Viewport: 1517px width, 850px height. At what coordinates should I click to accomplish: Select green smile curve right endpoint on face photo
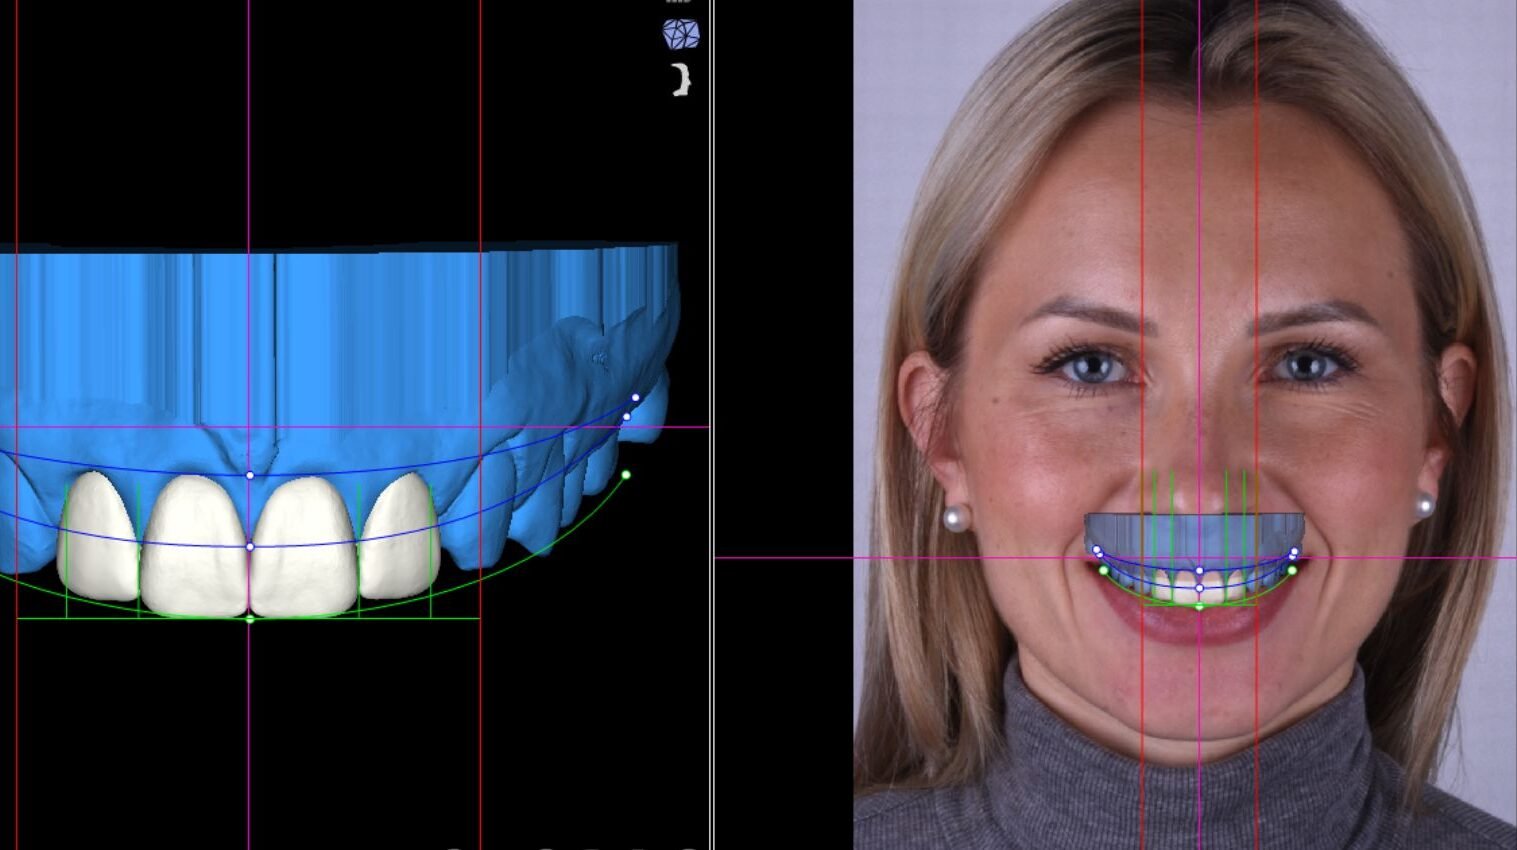pyautogui.click(x=1292, y=570)
